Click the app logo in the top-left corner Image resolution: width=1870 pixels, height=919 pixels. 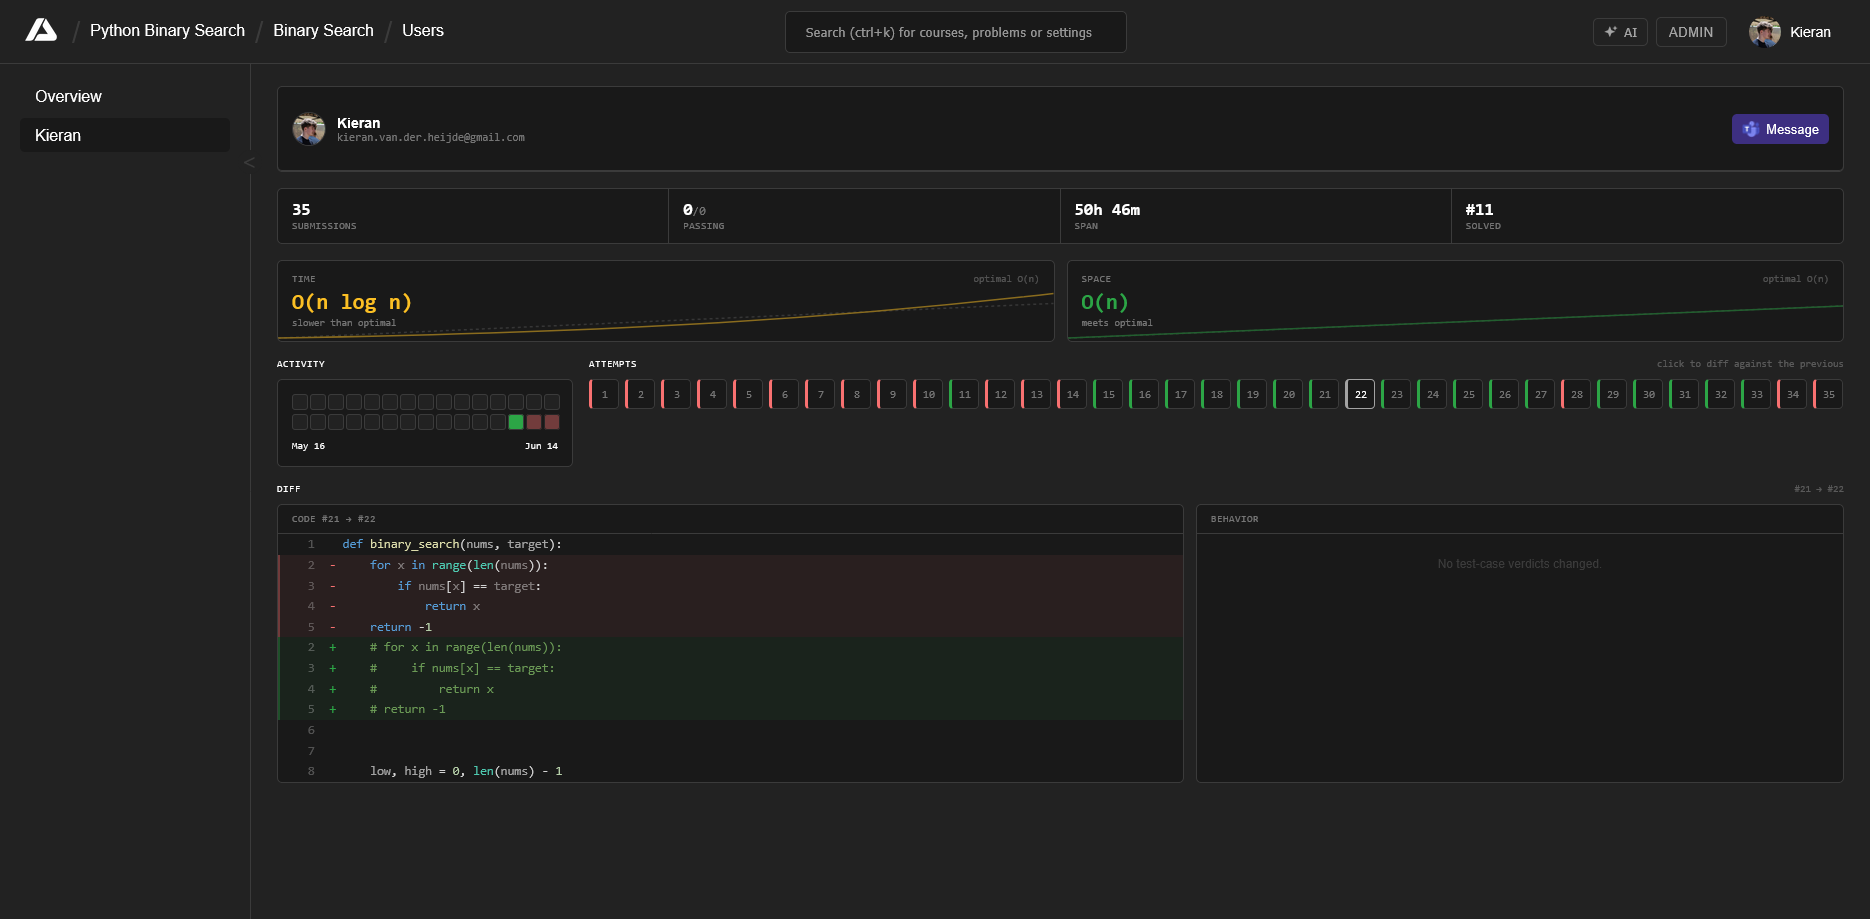(x=41, y=30)
